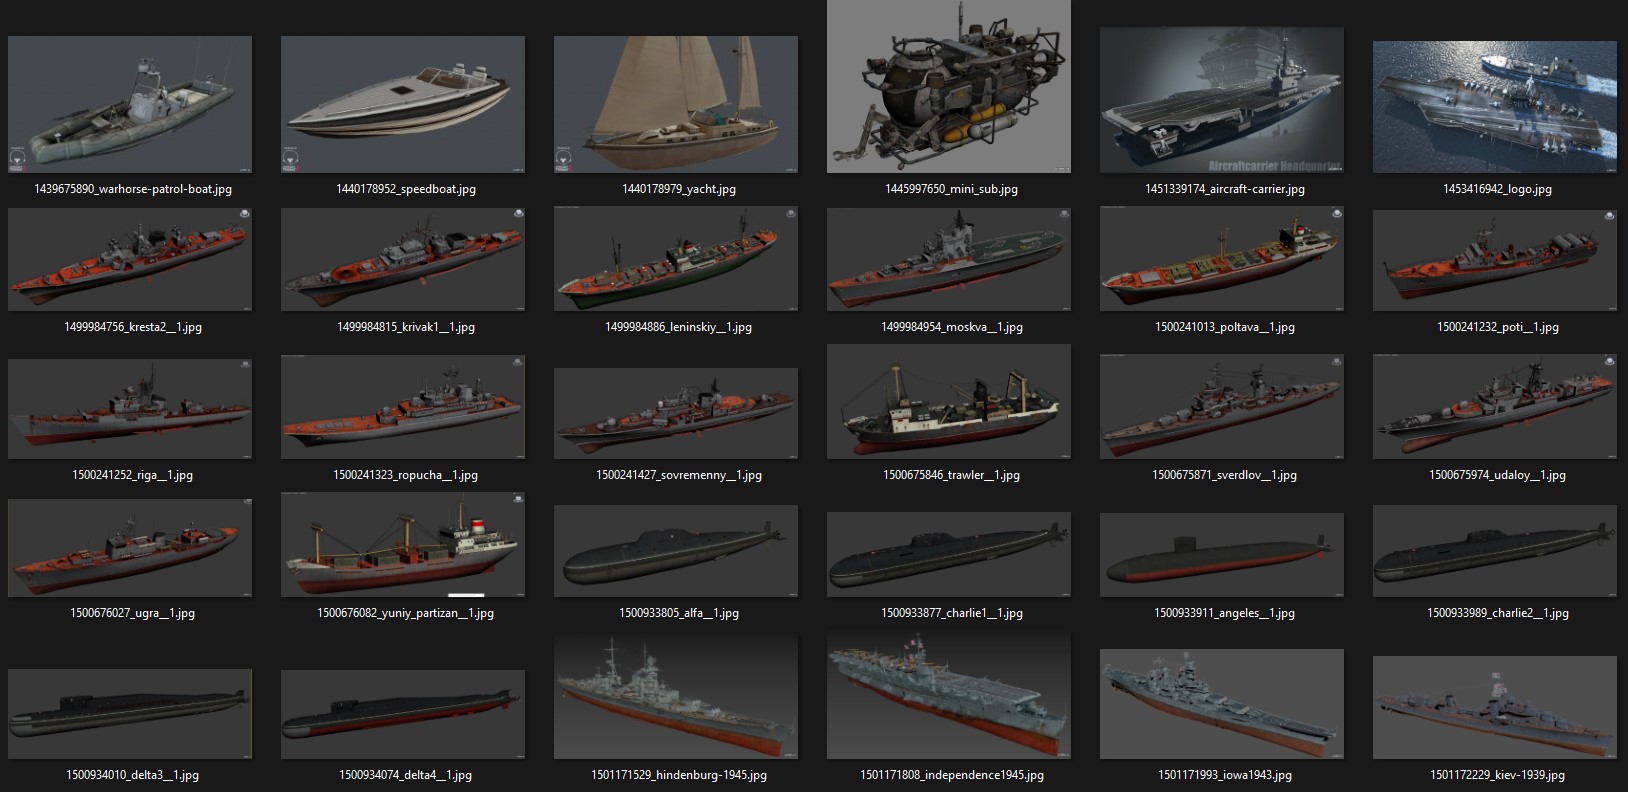Select the warhorse-patrol-boat.jpg thumbnail
The image size is (1628, 792).
click(x=130, y=105)
